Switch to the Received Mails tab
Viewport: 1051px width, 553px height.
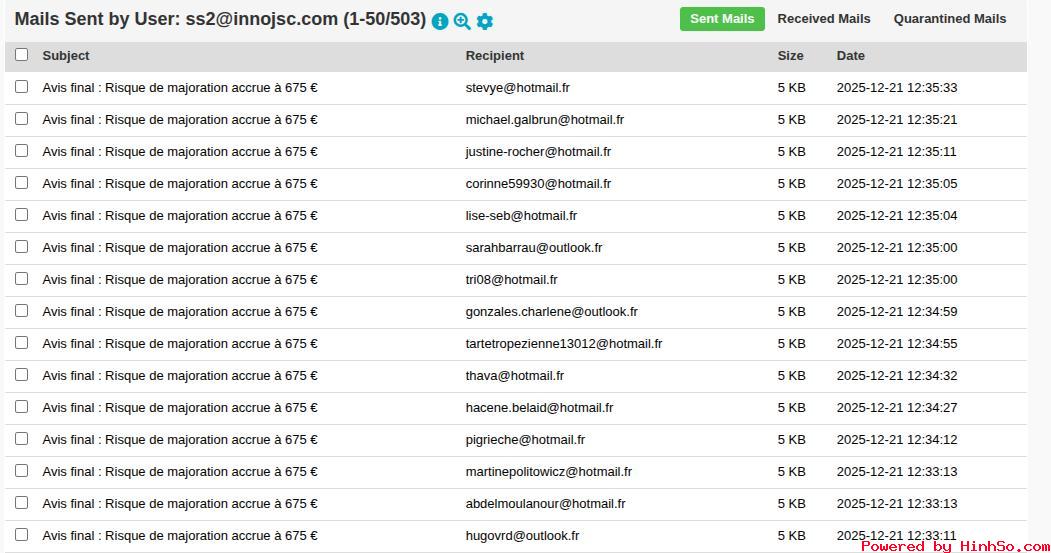(x=823, y=19)
